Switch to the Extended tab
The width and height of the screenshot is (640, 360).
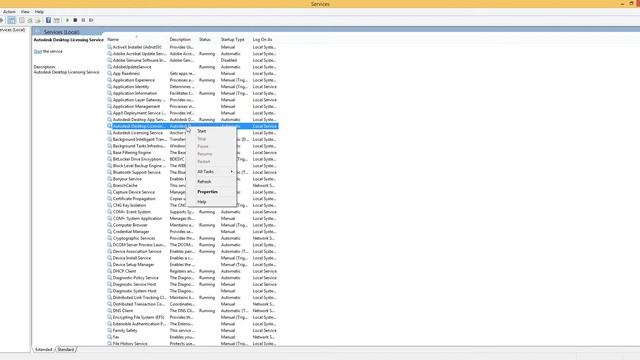point(44,349)
